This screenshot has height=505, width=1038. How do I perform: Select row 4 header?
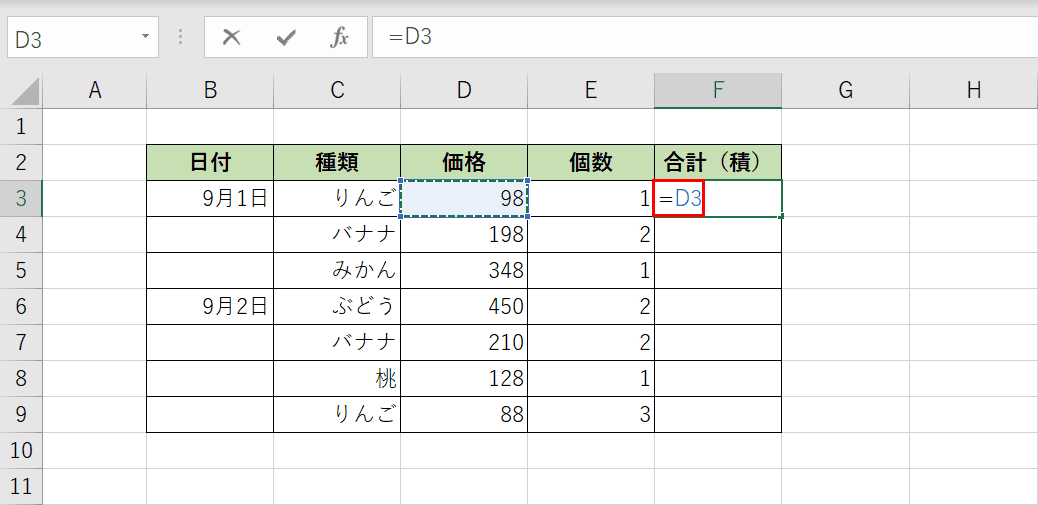coord(21,234)
